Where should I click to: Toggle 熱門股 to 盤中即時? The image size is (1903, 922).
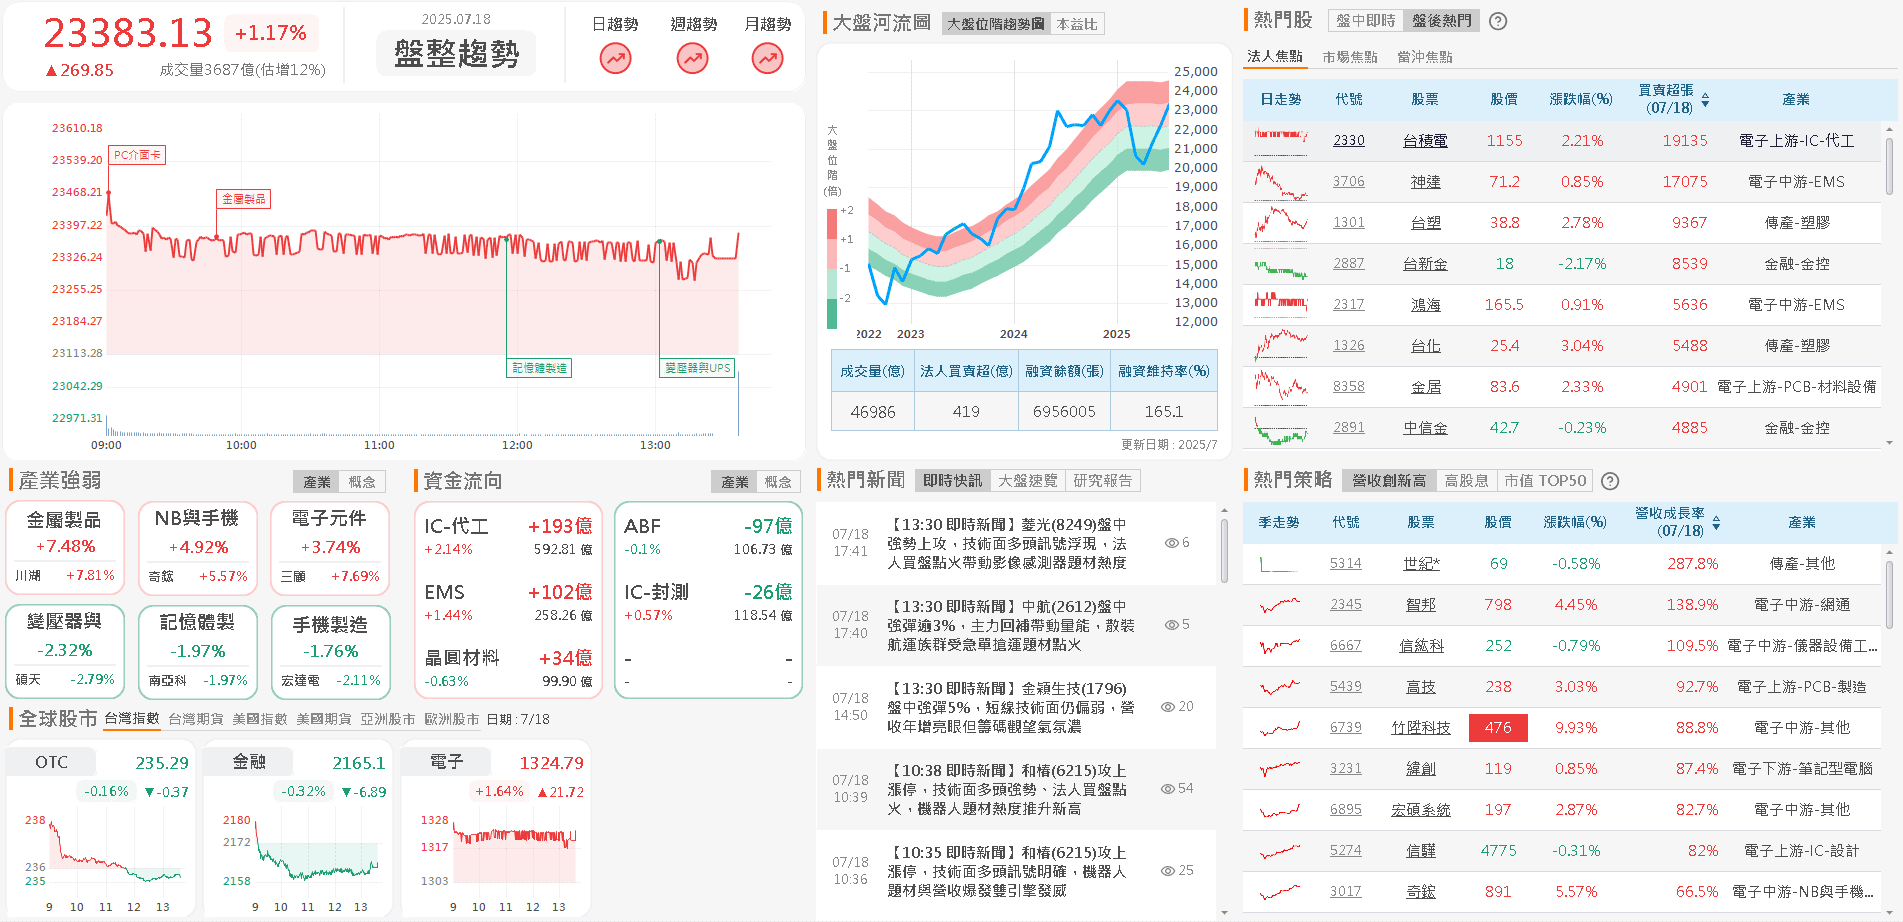pos(1365,21)
